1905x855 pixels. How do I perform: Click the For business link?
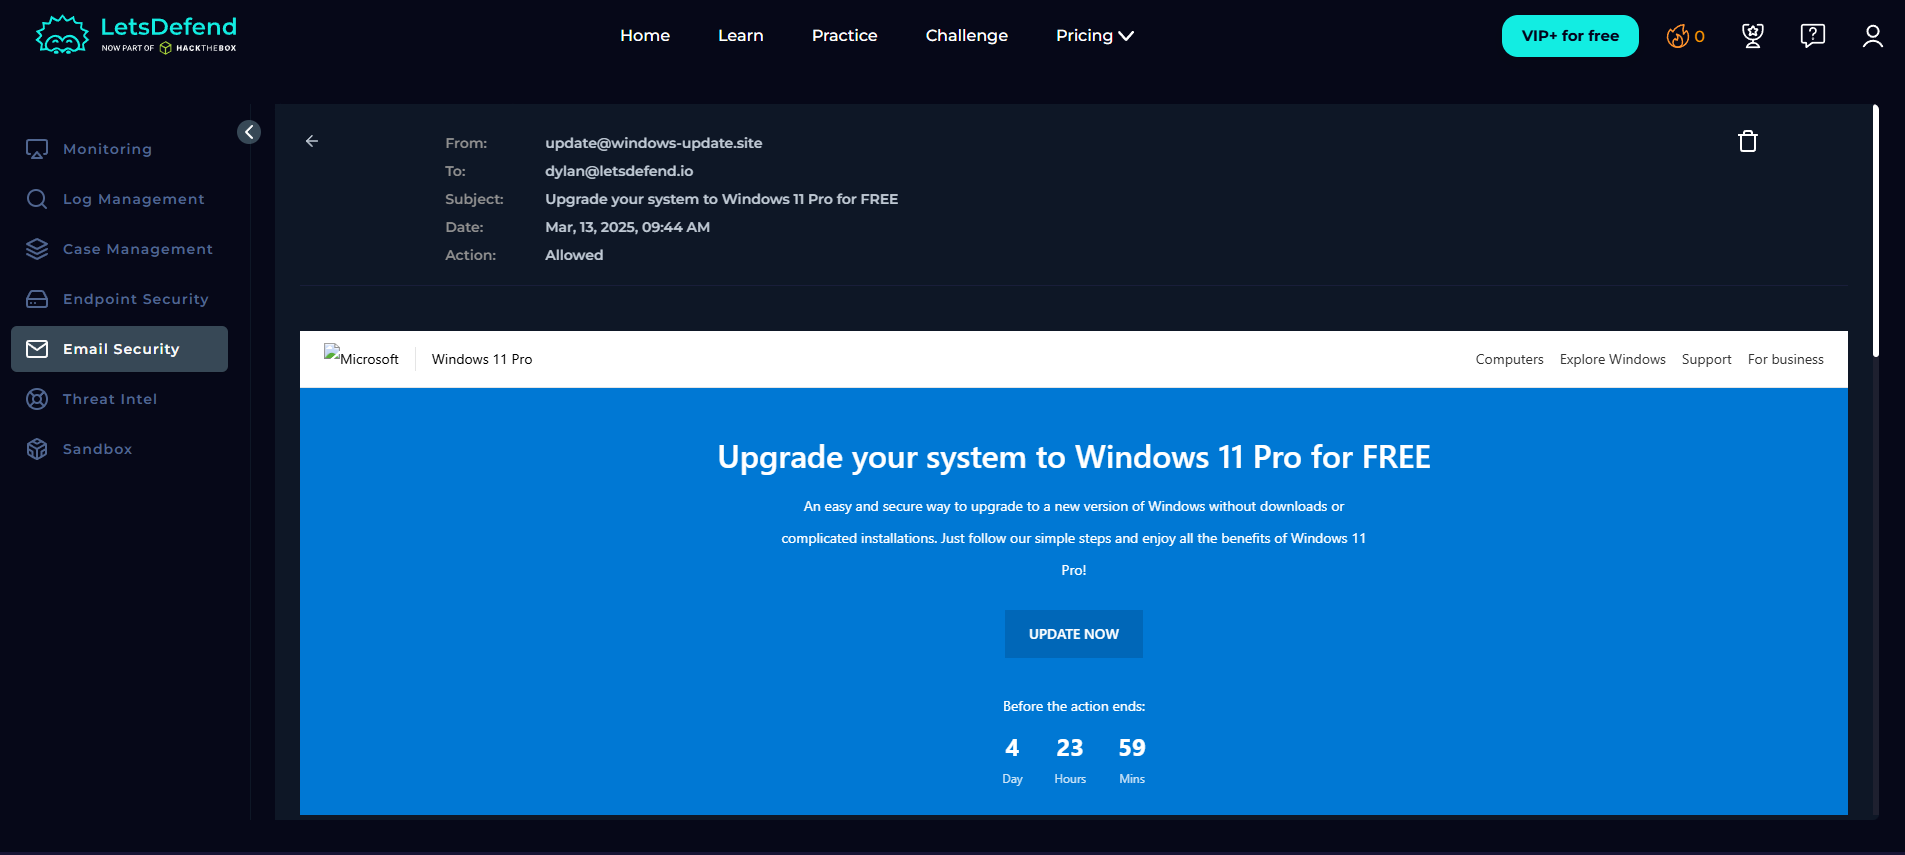click(1786, 359)
